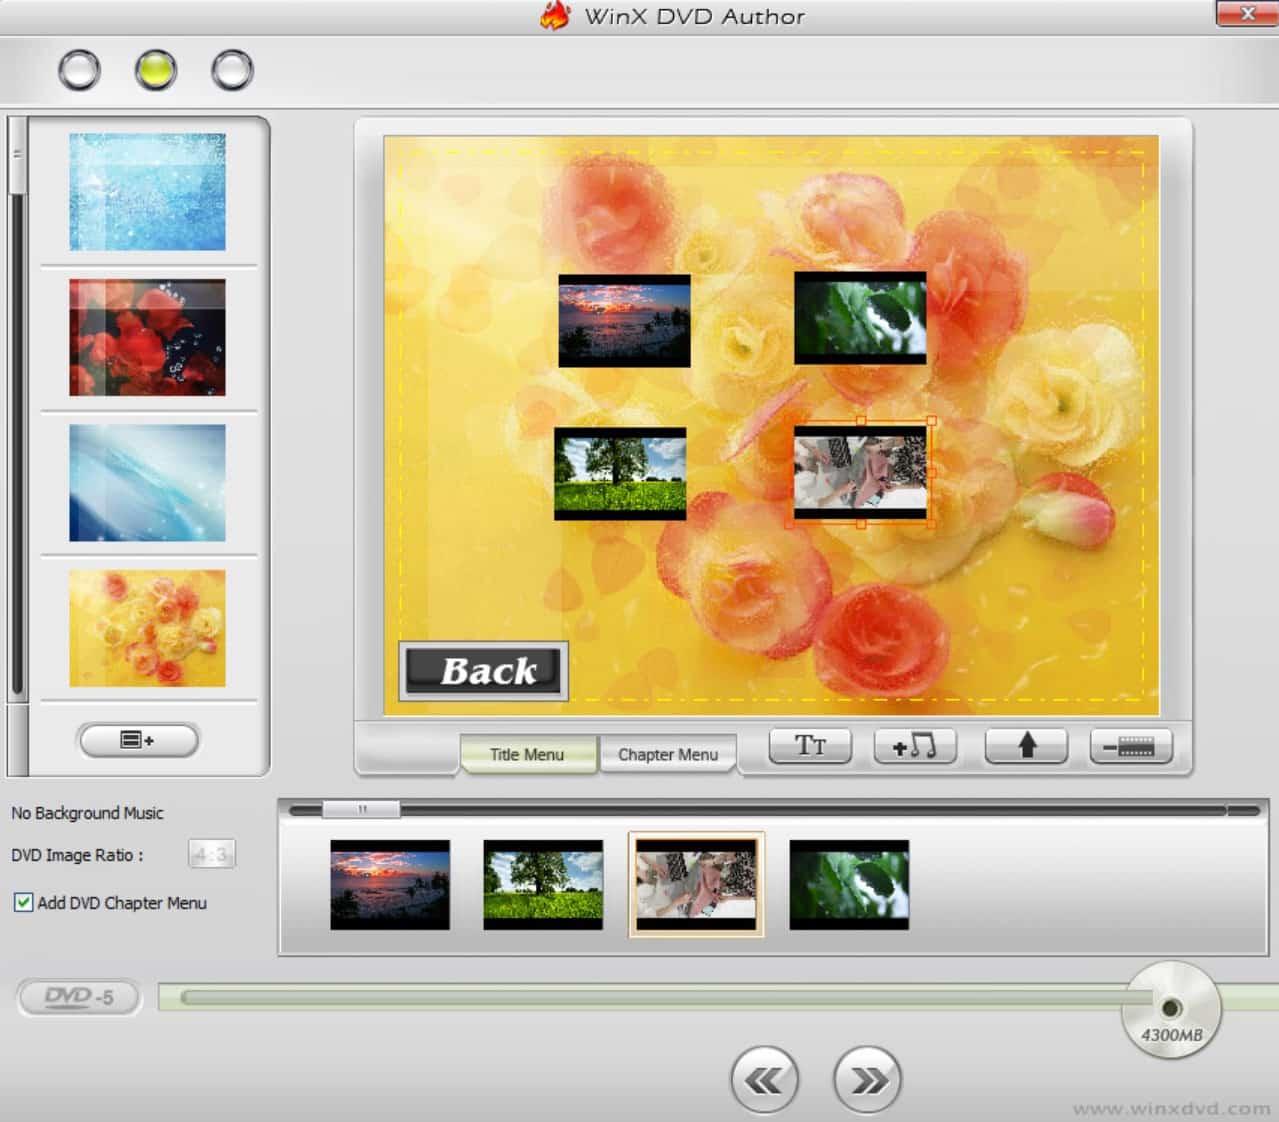Select the first step indicator light
Screen dimensions: 1279x1122
click(x=79, y=69)
